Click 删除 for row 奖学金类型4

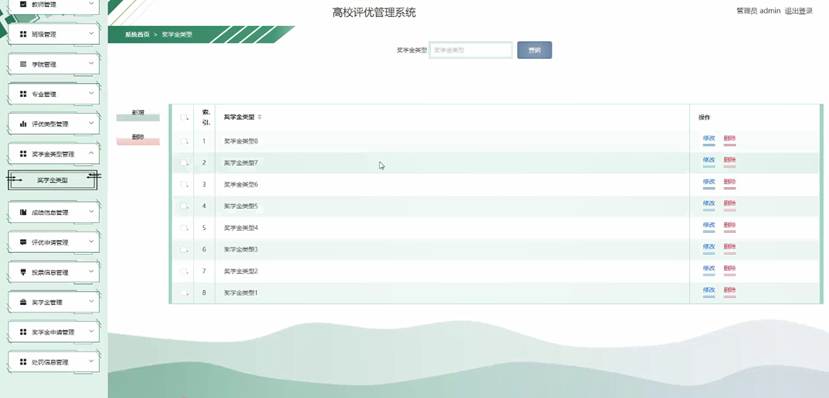pyautogui.click(x=730, y=226)
